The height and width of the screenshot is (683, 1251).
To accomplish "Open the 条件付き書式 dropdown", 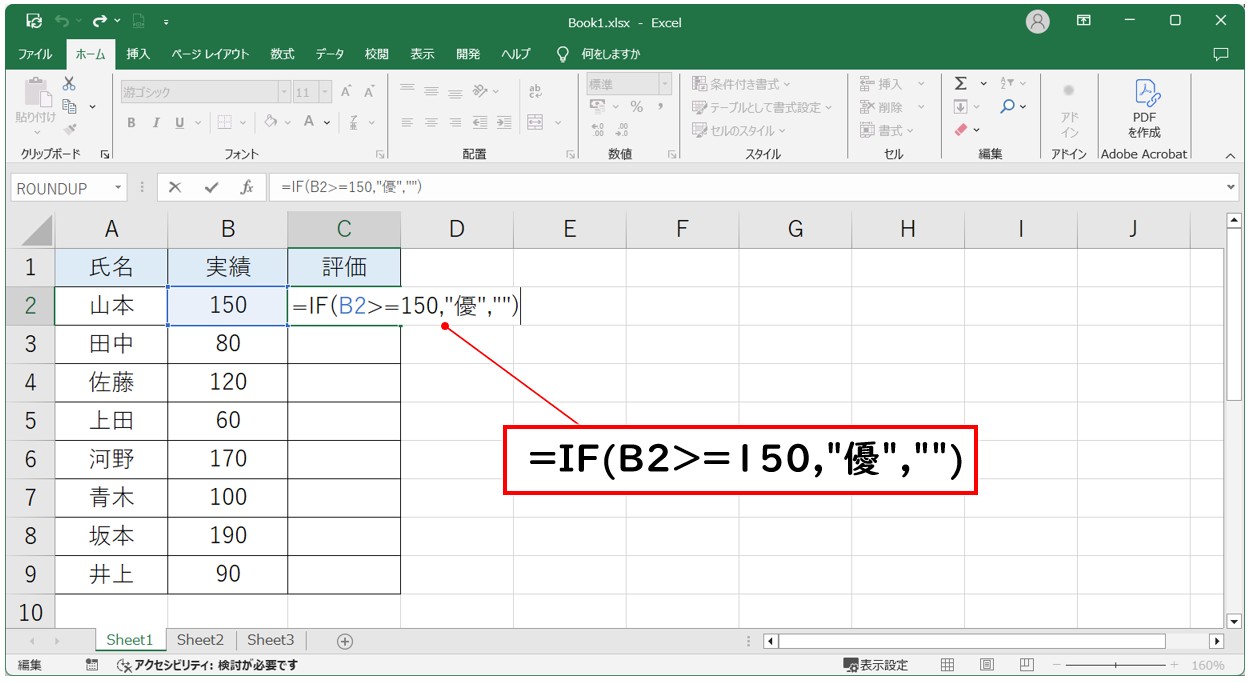I will pyautogui.click(x=741, y=84).
